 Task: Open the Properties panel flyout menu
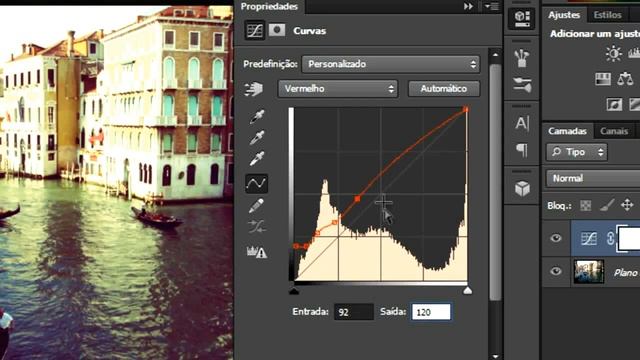coord(491,7)
